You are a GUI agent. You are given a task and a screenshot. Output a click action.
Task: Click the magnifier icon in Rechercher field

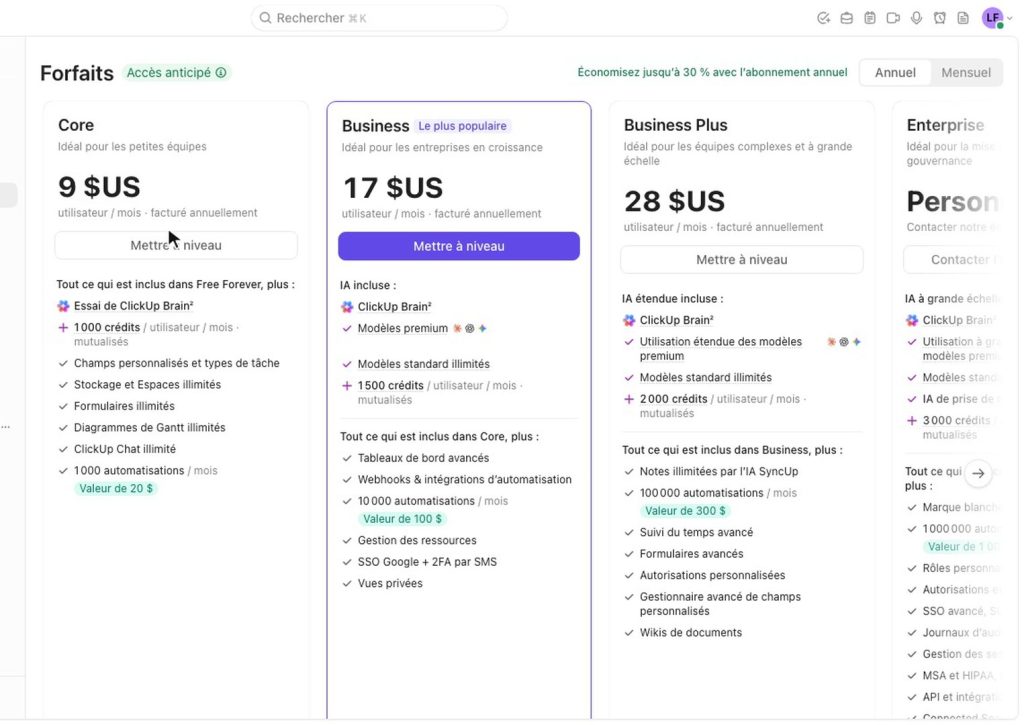tap(265, 18)
